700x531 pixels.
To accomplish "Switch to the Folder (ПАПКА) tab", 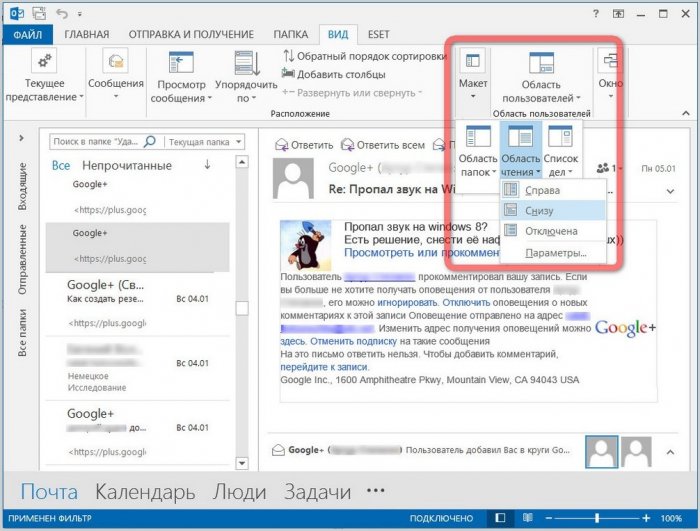I will 291,34.
